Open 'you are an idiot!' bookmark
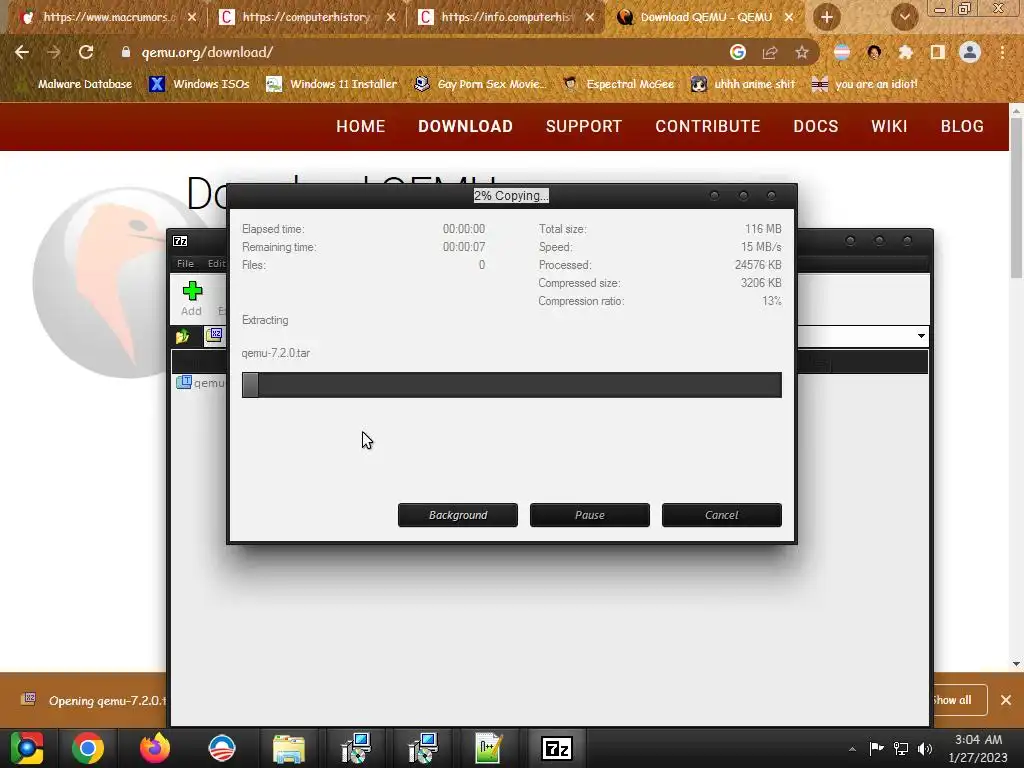1024x768 pixels. tap(865, 84)
